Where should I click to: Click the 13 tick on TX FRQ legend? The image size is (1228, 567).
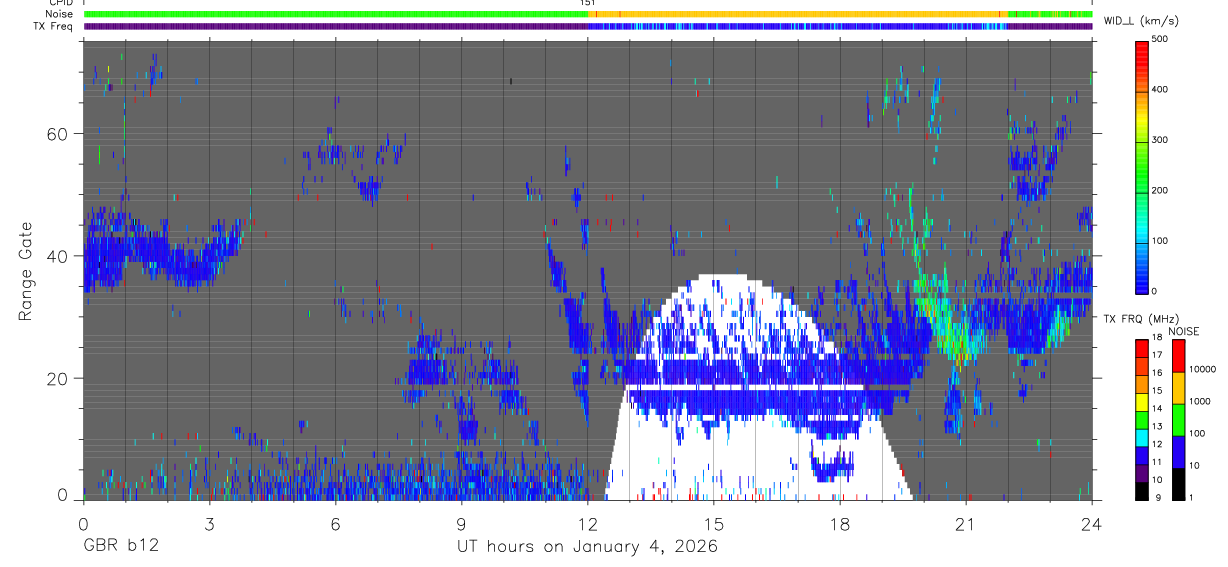[x=1157, y=426]
